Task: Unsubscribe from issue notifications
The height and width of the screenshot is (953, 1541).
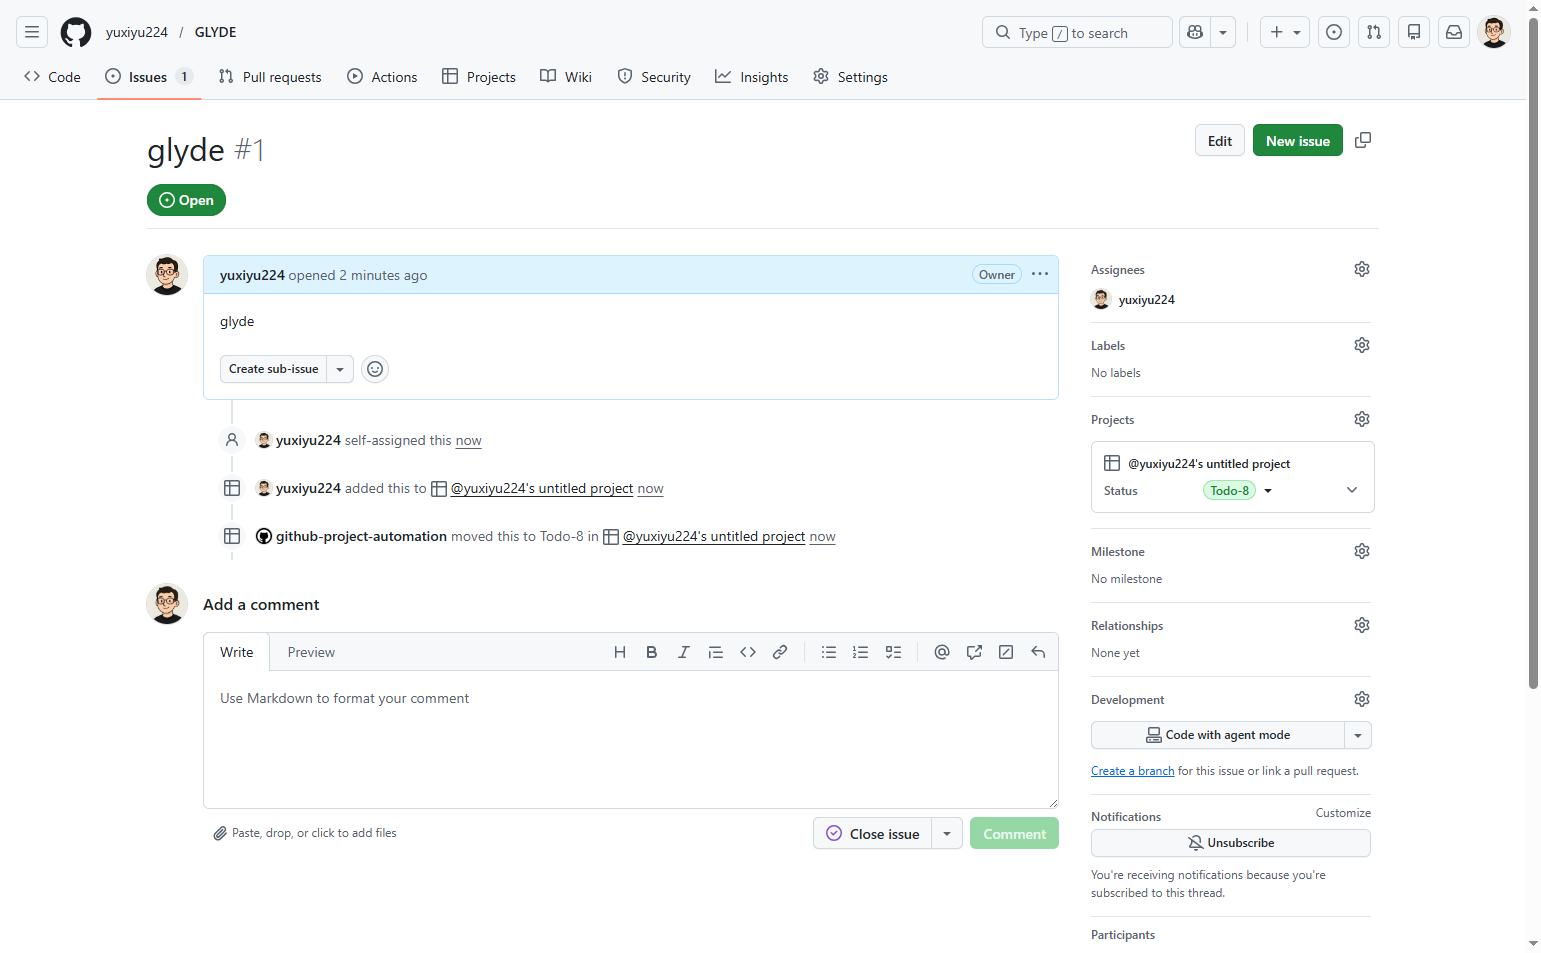Action: tap(1231, 843)
